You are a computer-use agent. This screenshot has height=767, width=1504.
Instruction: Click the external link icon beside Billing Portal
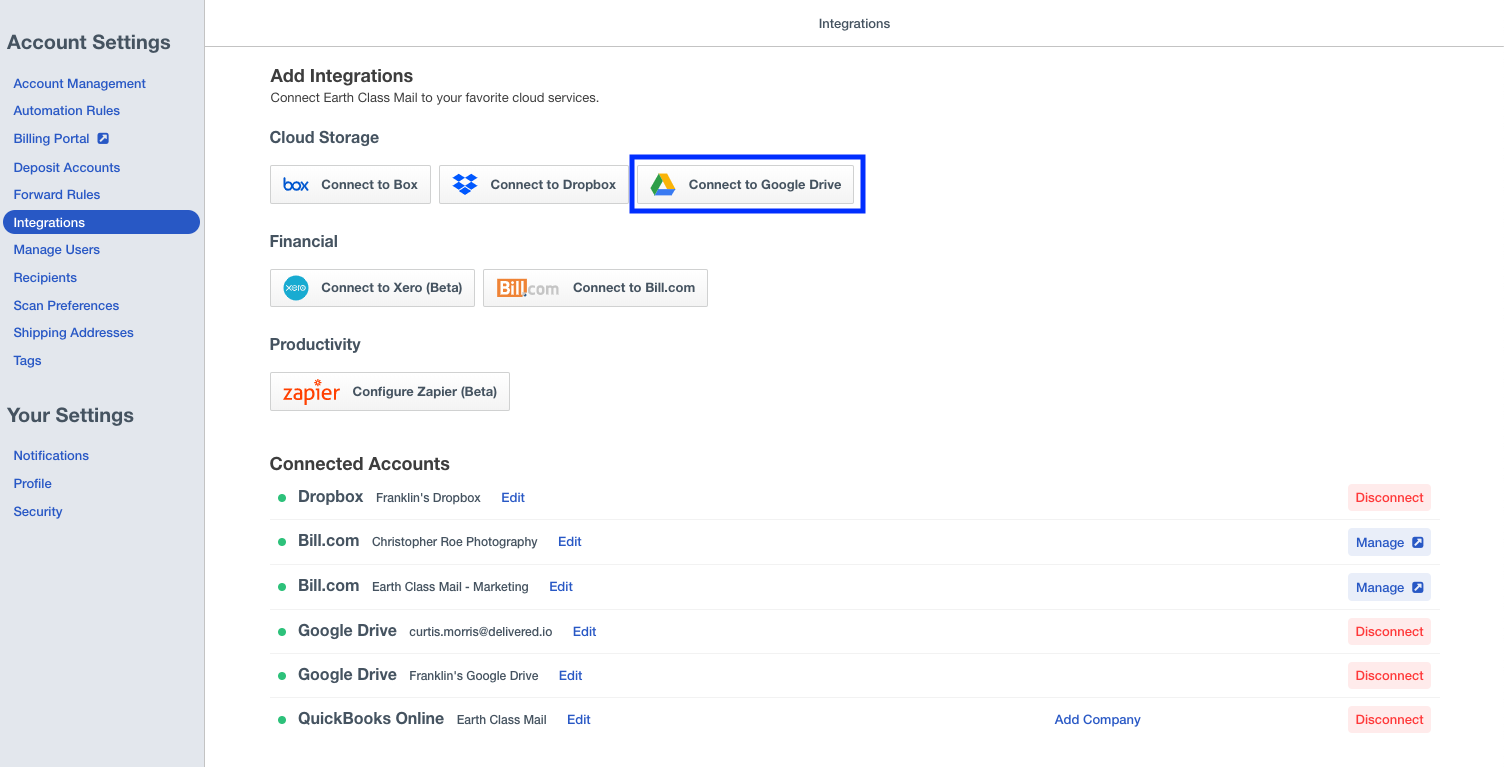[103, 139]
